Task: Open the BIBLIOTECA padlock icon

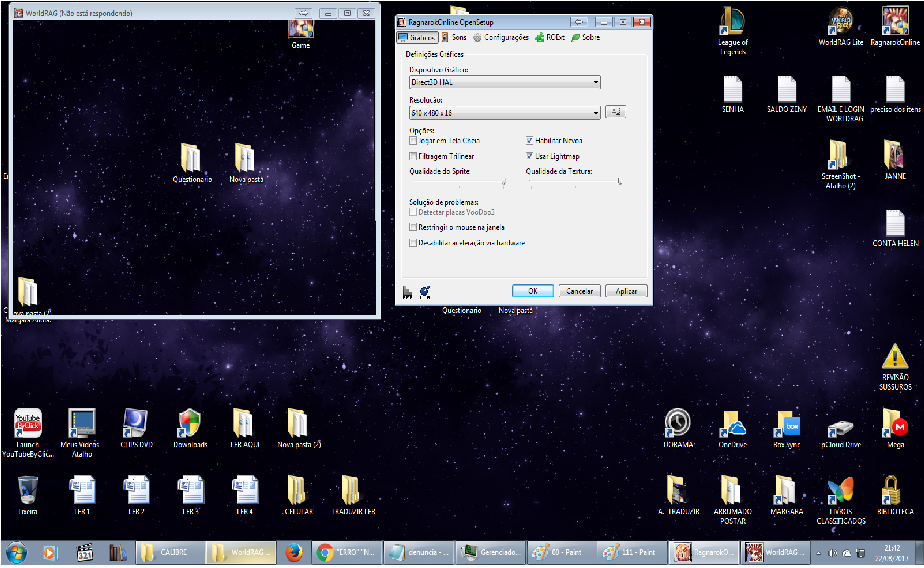Action: coord(895,495)
